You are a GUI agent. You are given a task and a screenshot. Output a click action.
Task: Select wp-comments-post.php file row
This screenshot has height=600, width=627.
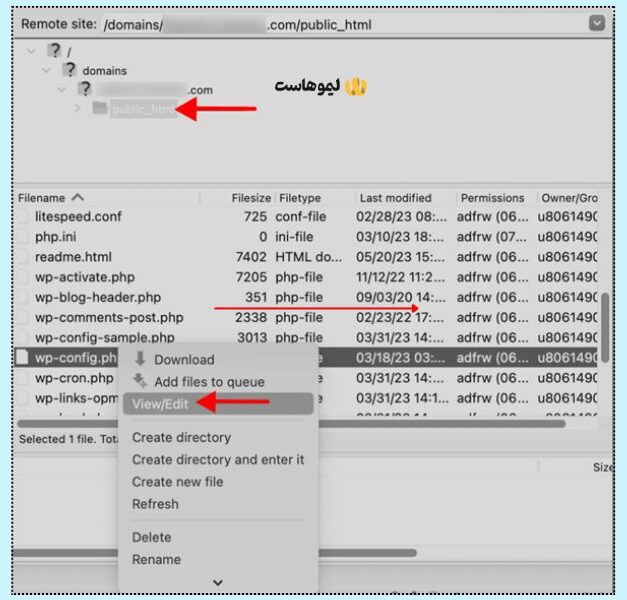306,318
